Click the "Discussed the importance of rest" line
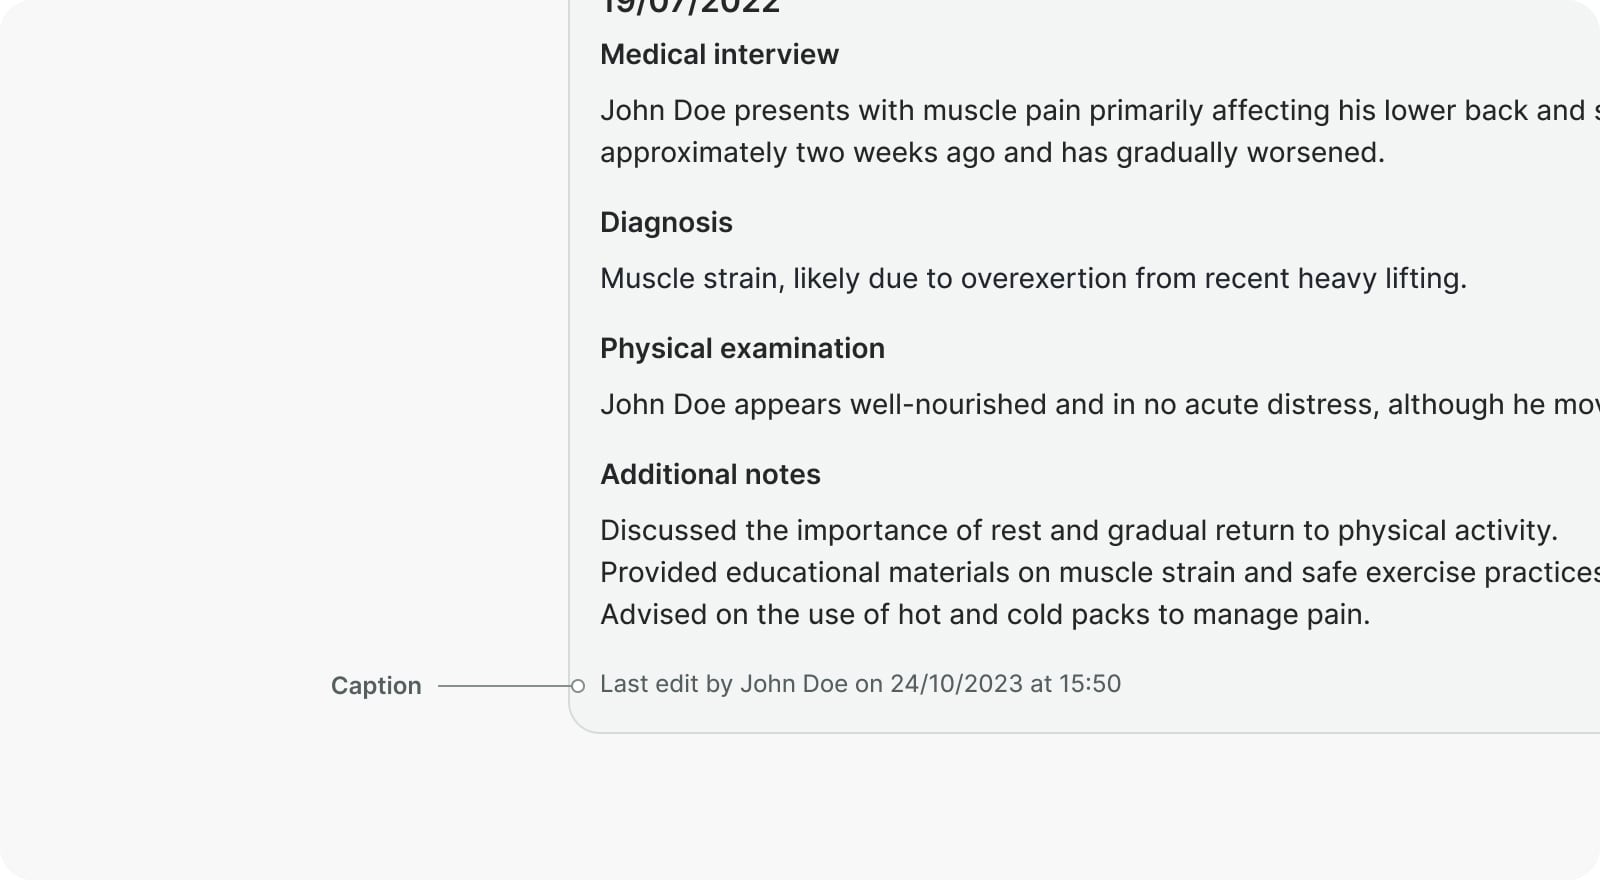 [1078, 531]
